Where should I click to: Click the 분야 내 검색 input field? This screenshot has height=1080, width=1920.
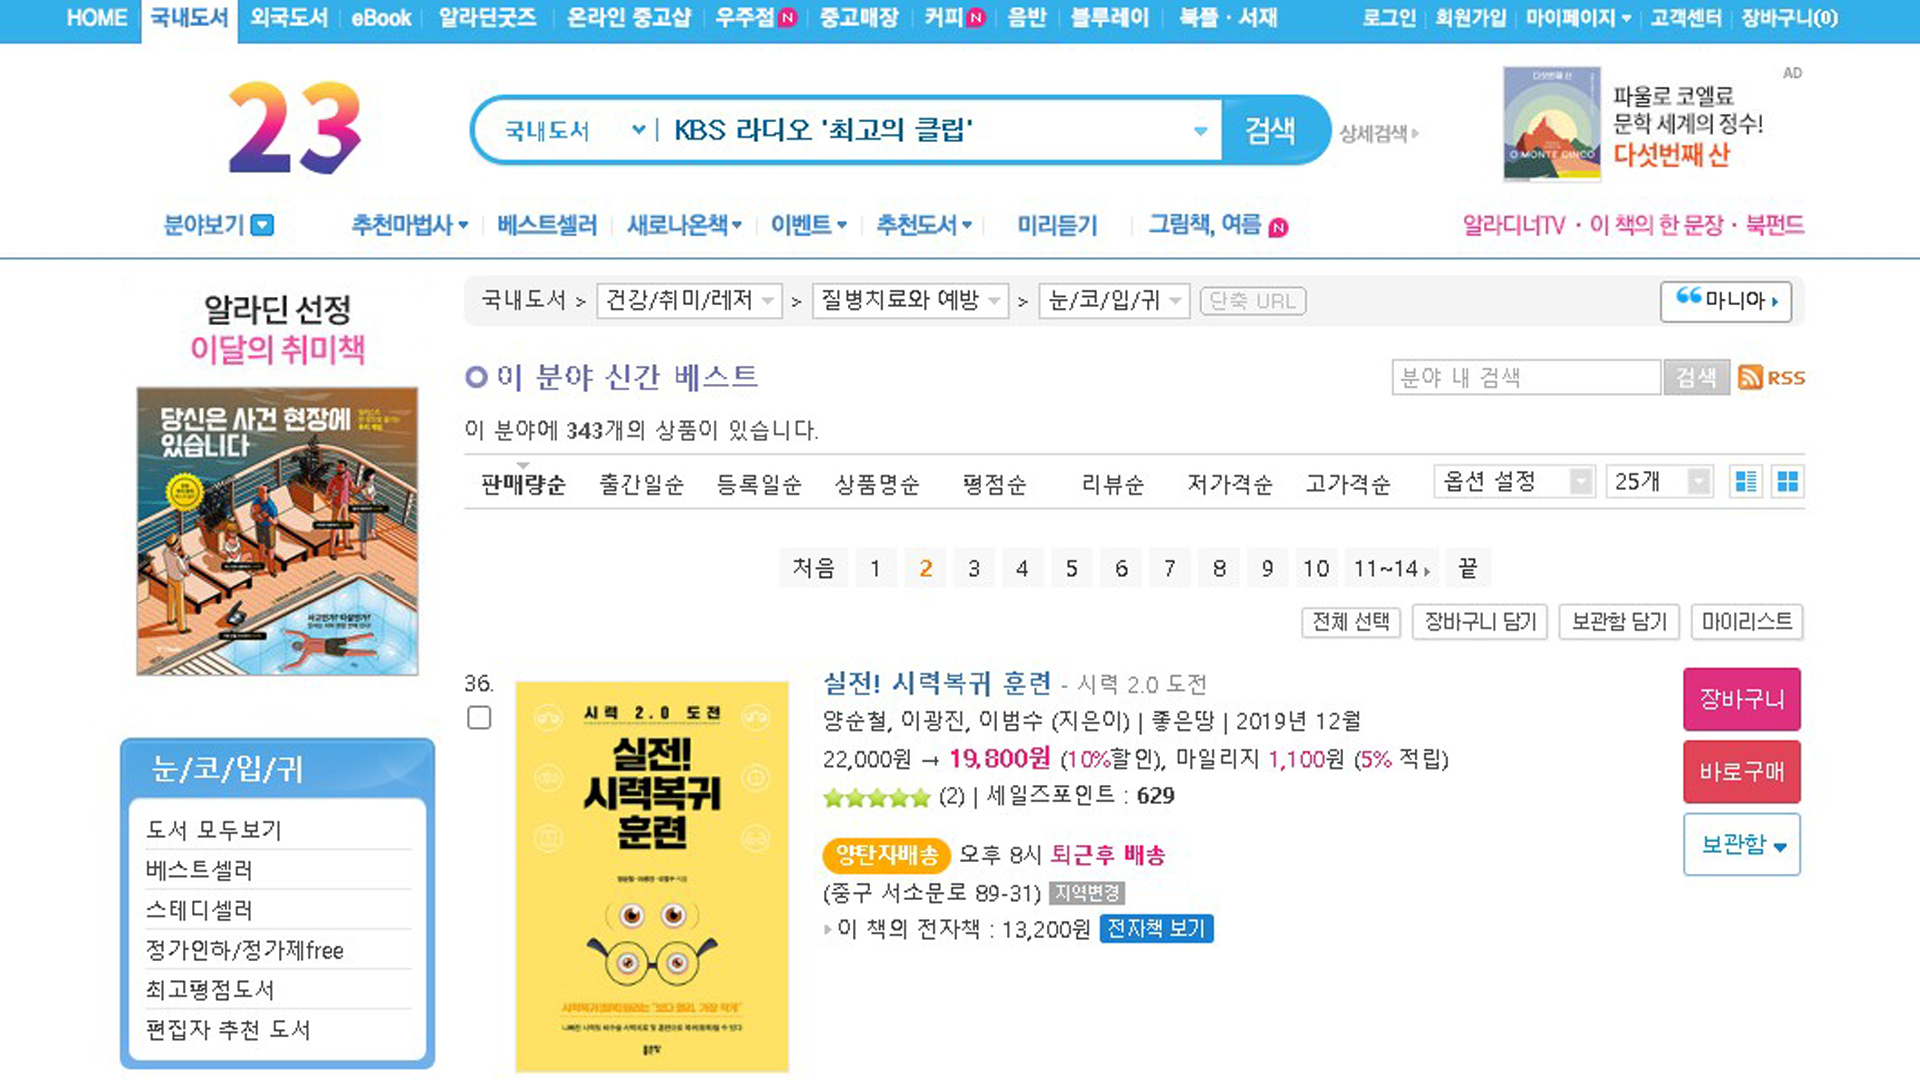1526,378
